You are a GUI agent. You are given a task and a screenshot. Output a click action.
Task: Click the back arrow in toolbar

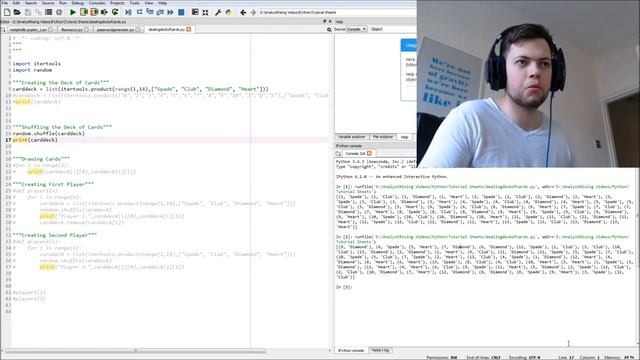tap(243, 12)
